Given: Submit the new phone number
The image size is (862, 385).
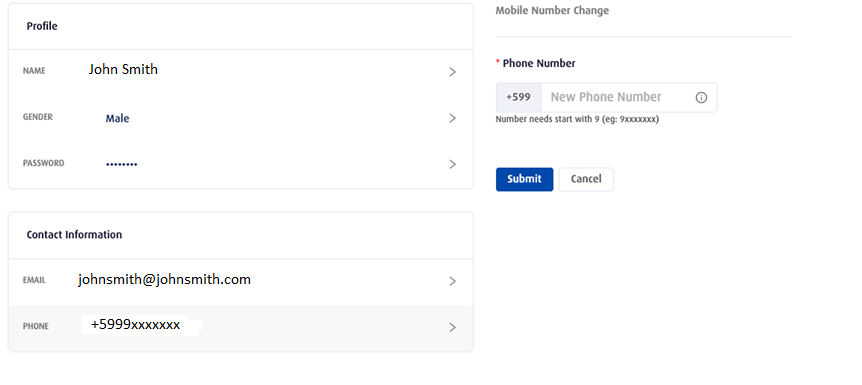Looking at the screenshot, I should coord(524,179).
